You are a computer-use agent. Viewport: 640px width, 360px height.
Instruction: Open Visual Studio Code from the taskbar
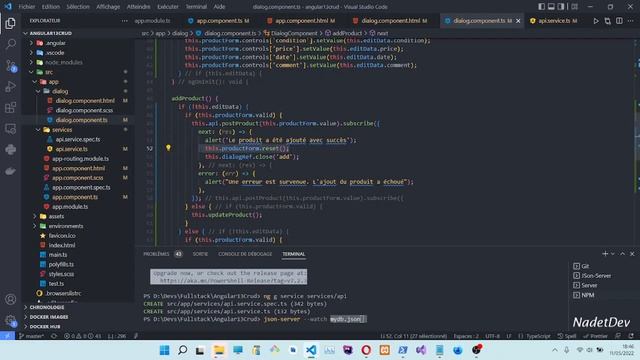coord(311,350)
